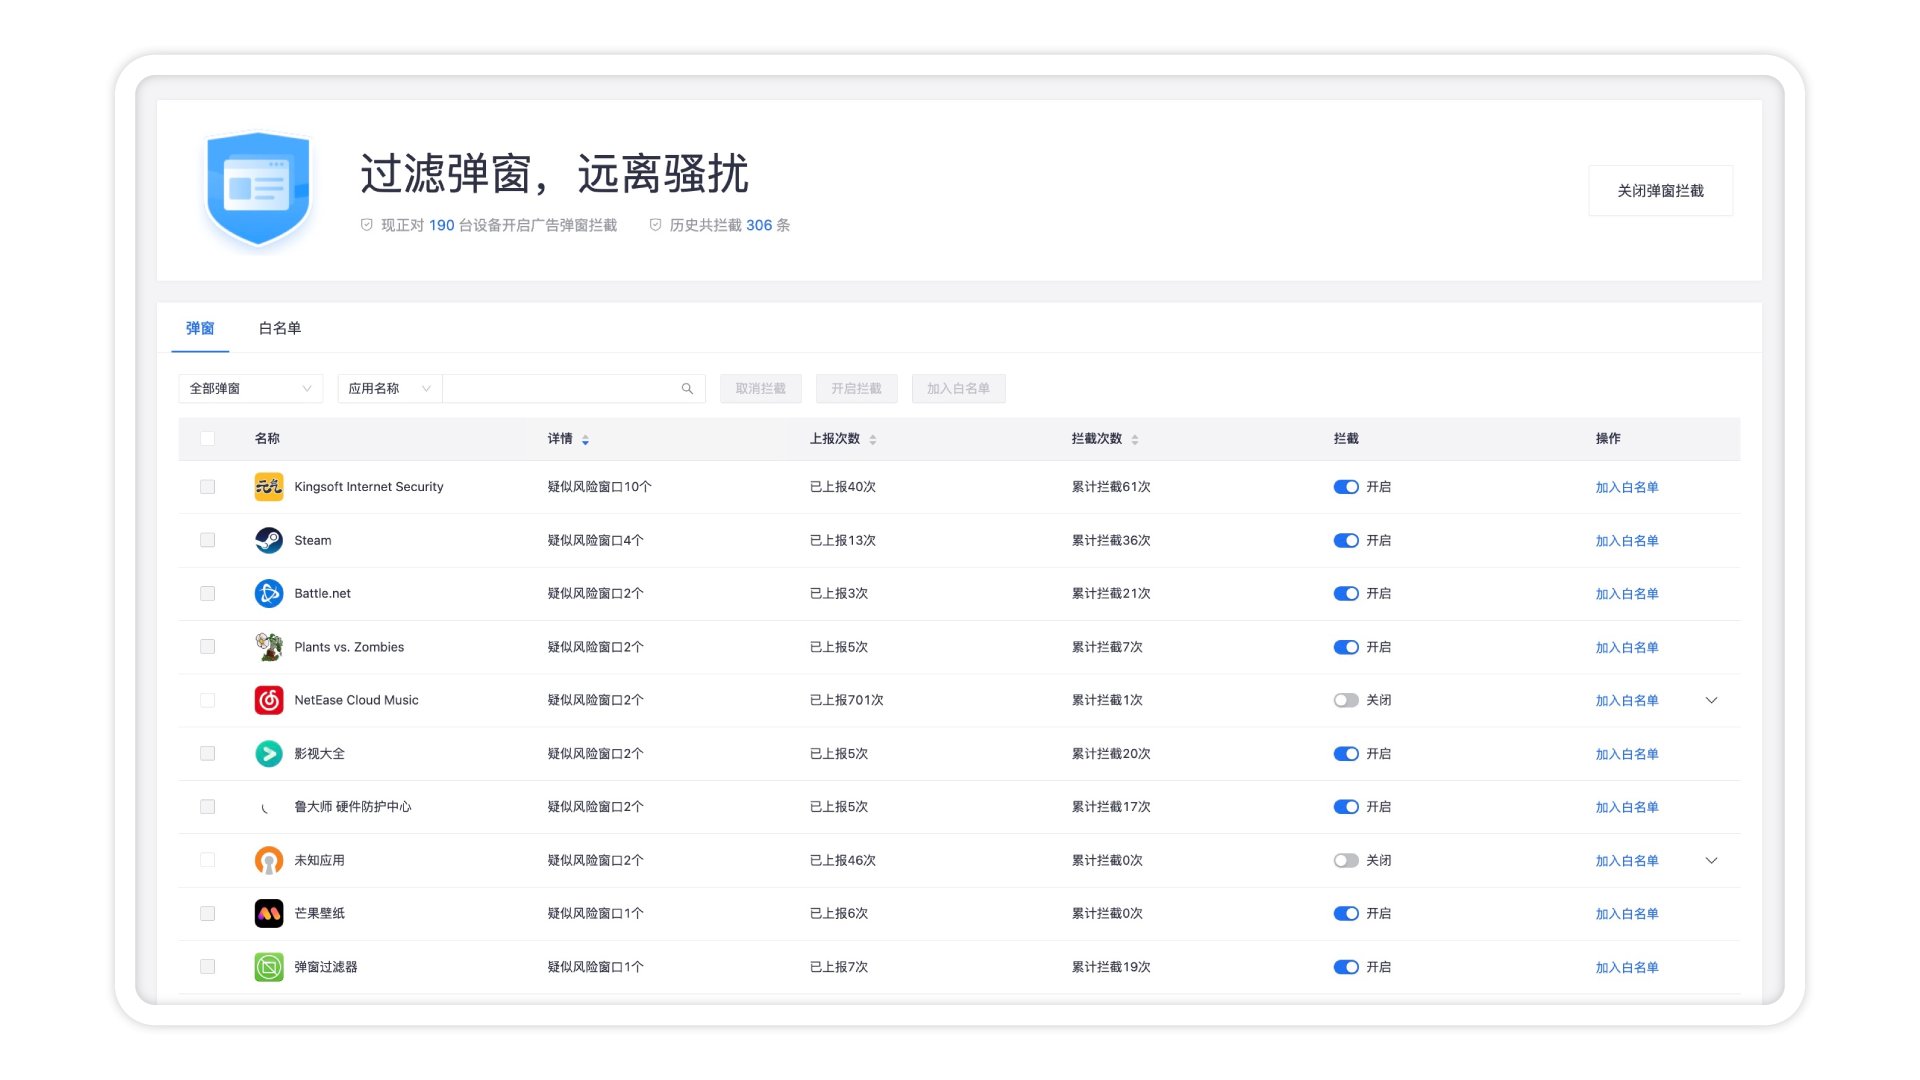The image size is (1920, 1080).
Task: Click the 306 intercepted history count
Action: (759, 225)
